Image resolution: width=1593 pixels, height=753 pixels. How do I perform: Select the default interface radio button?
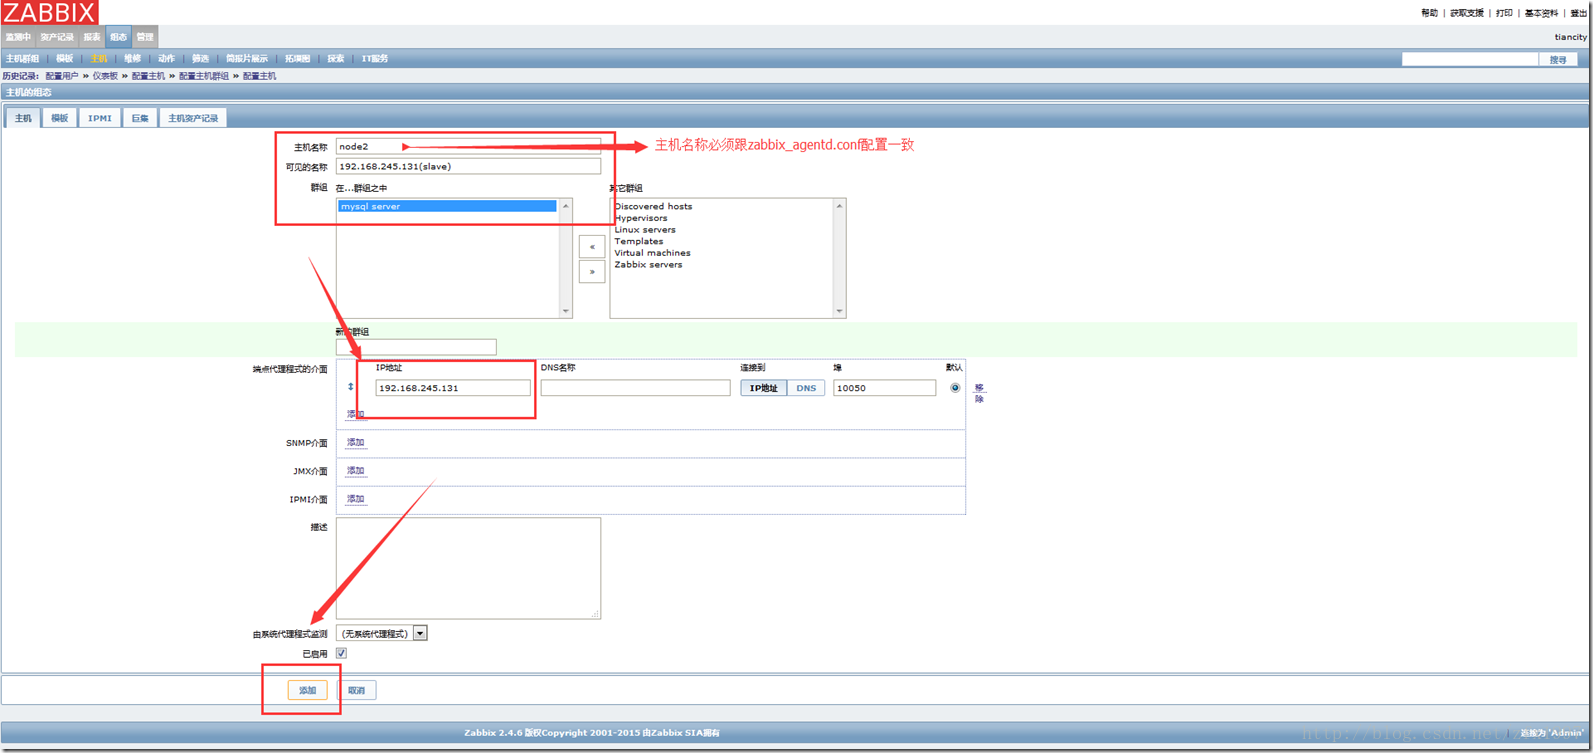(x=955, y=388)
